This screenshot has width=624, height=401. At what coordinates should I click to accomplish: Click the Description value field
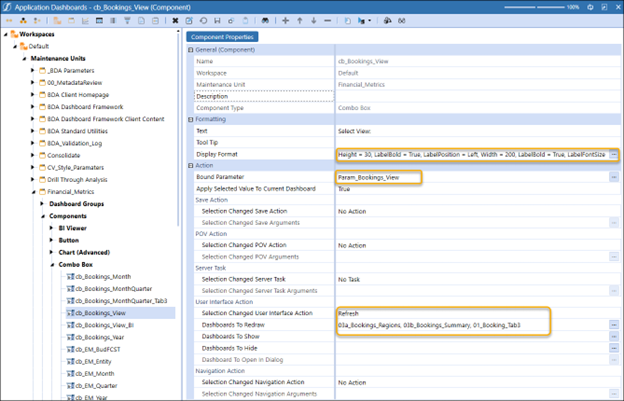coord(478,96)
